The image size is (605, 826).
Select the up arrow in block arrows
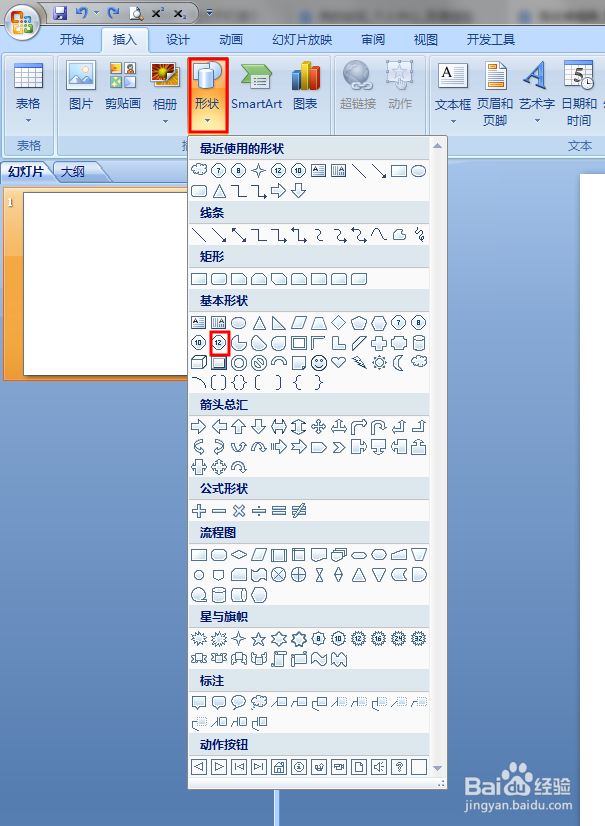point(239,426)
